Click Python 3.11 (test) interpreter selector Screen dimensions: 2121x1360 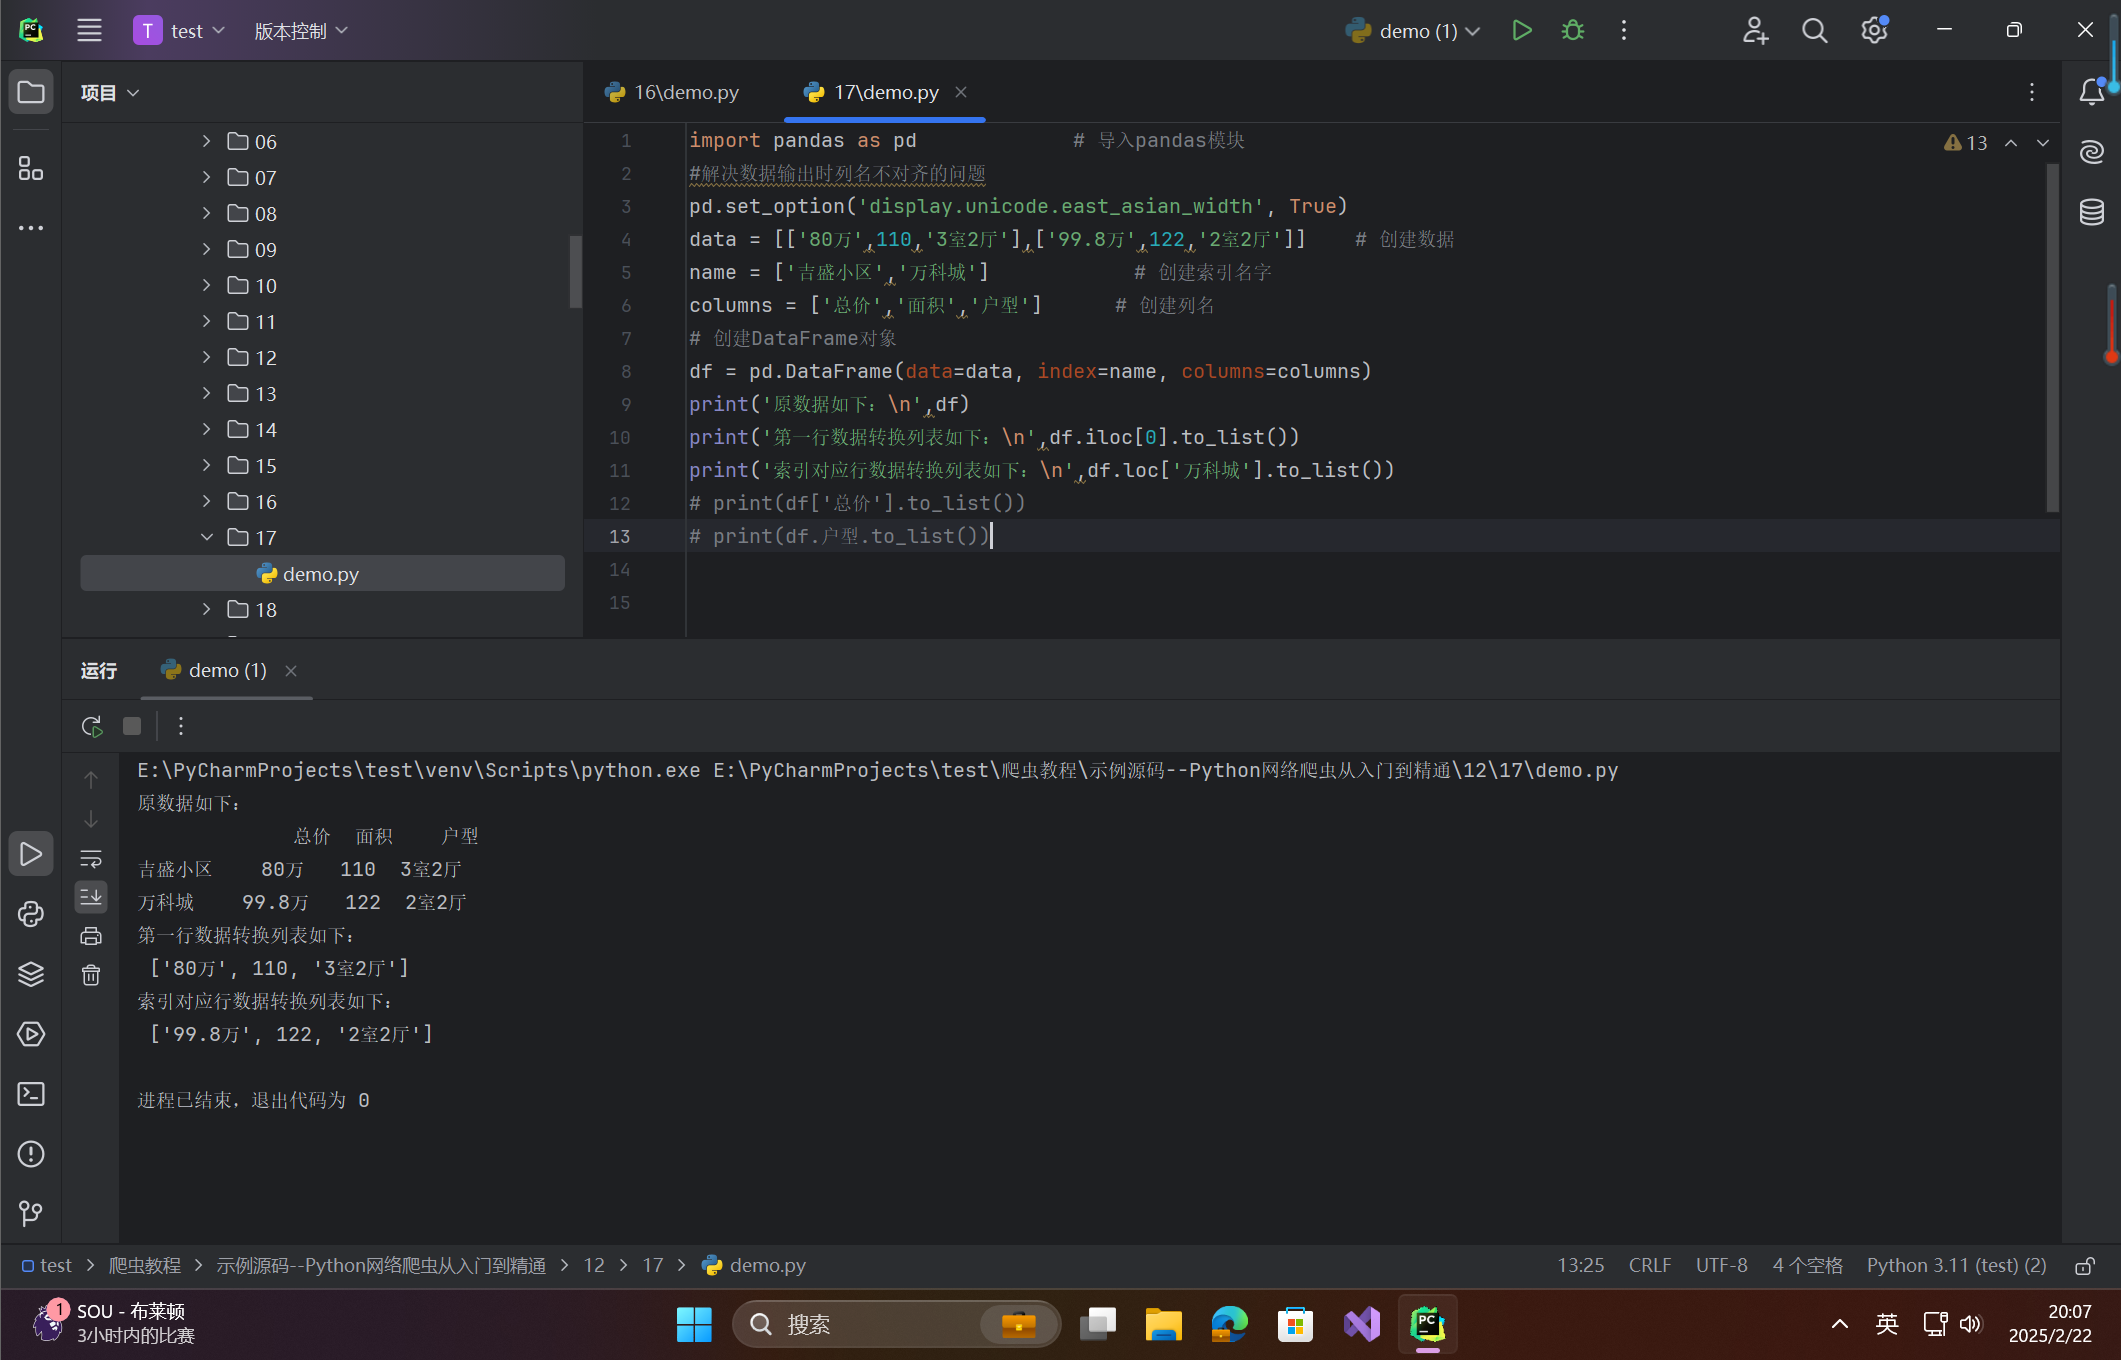(x=1956, y=1266)
